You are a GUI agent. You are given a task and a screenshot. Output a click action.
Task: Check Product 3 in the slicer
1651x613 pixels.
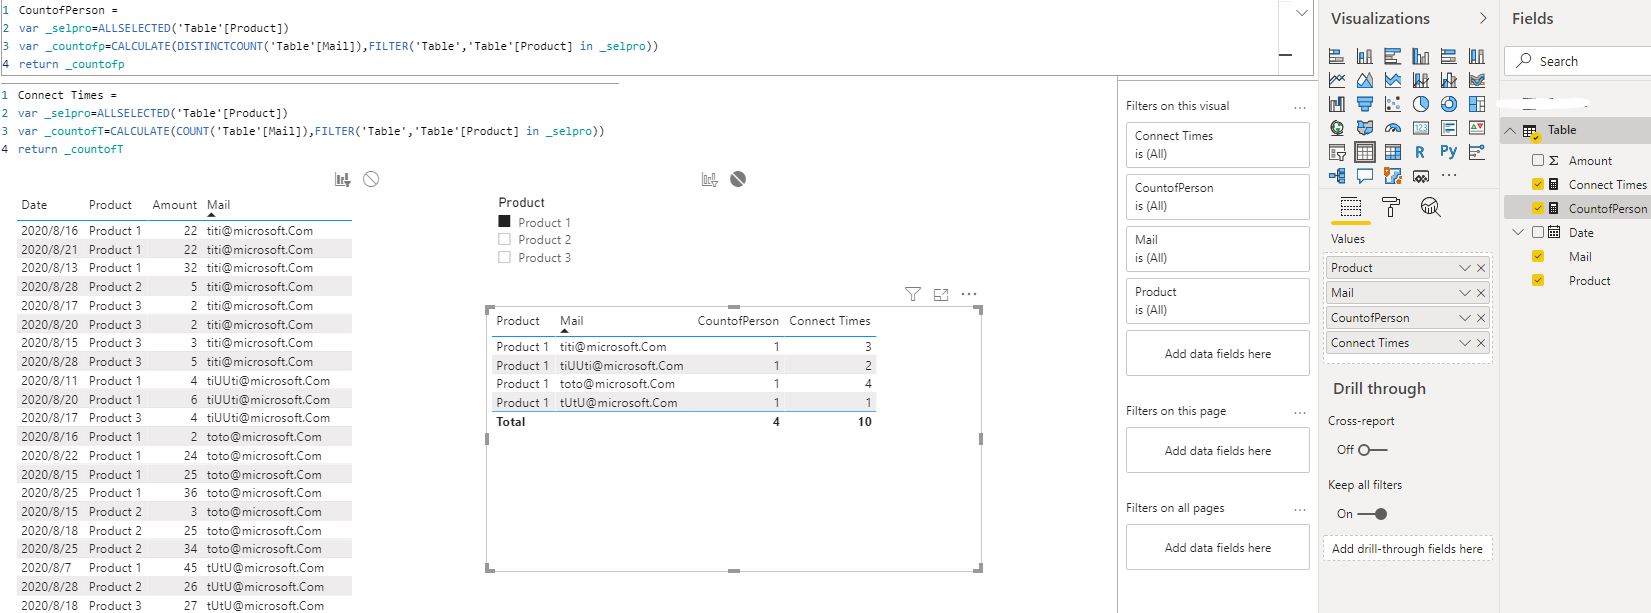coord(504,258)
